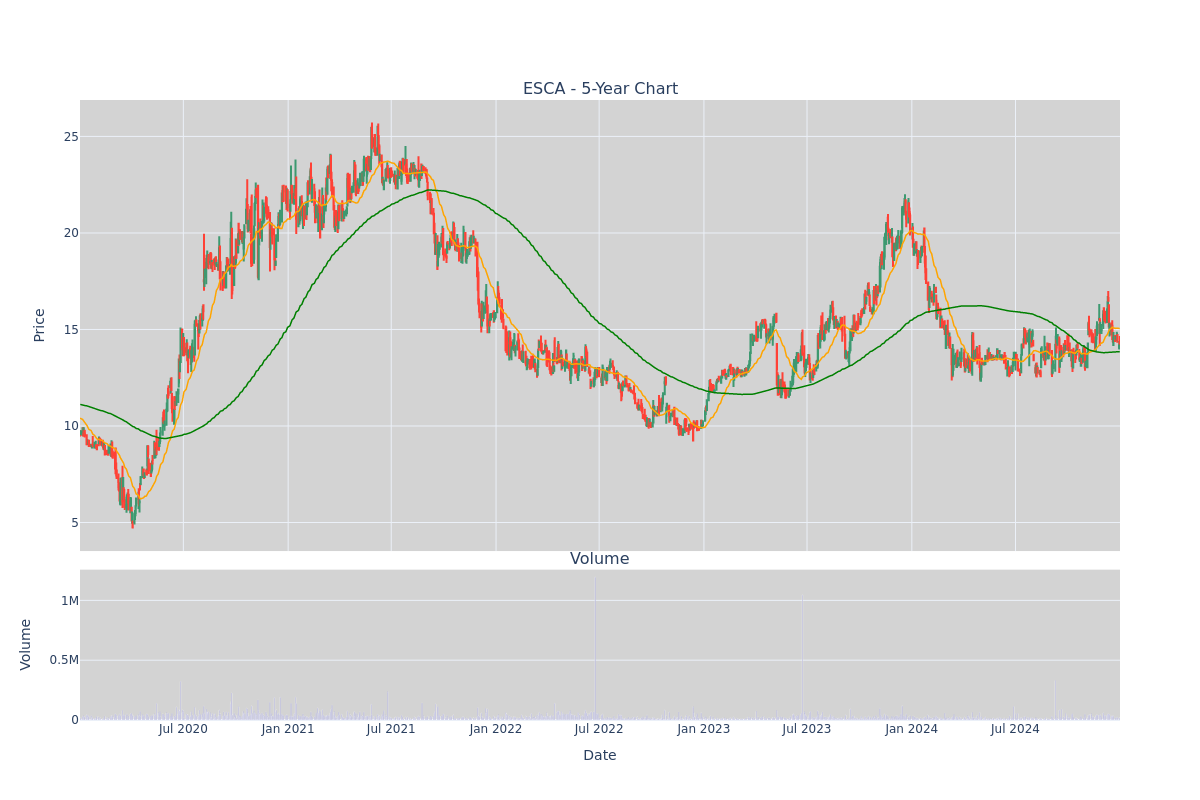Image resolution: width=1200 pixels, height=800 pixels.
Task: Click the 'Jul 2022' date tick label
Action: (x=599, y=729)
